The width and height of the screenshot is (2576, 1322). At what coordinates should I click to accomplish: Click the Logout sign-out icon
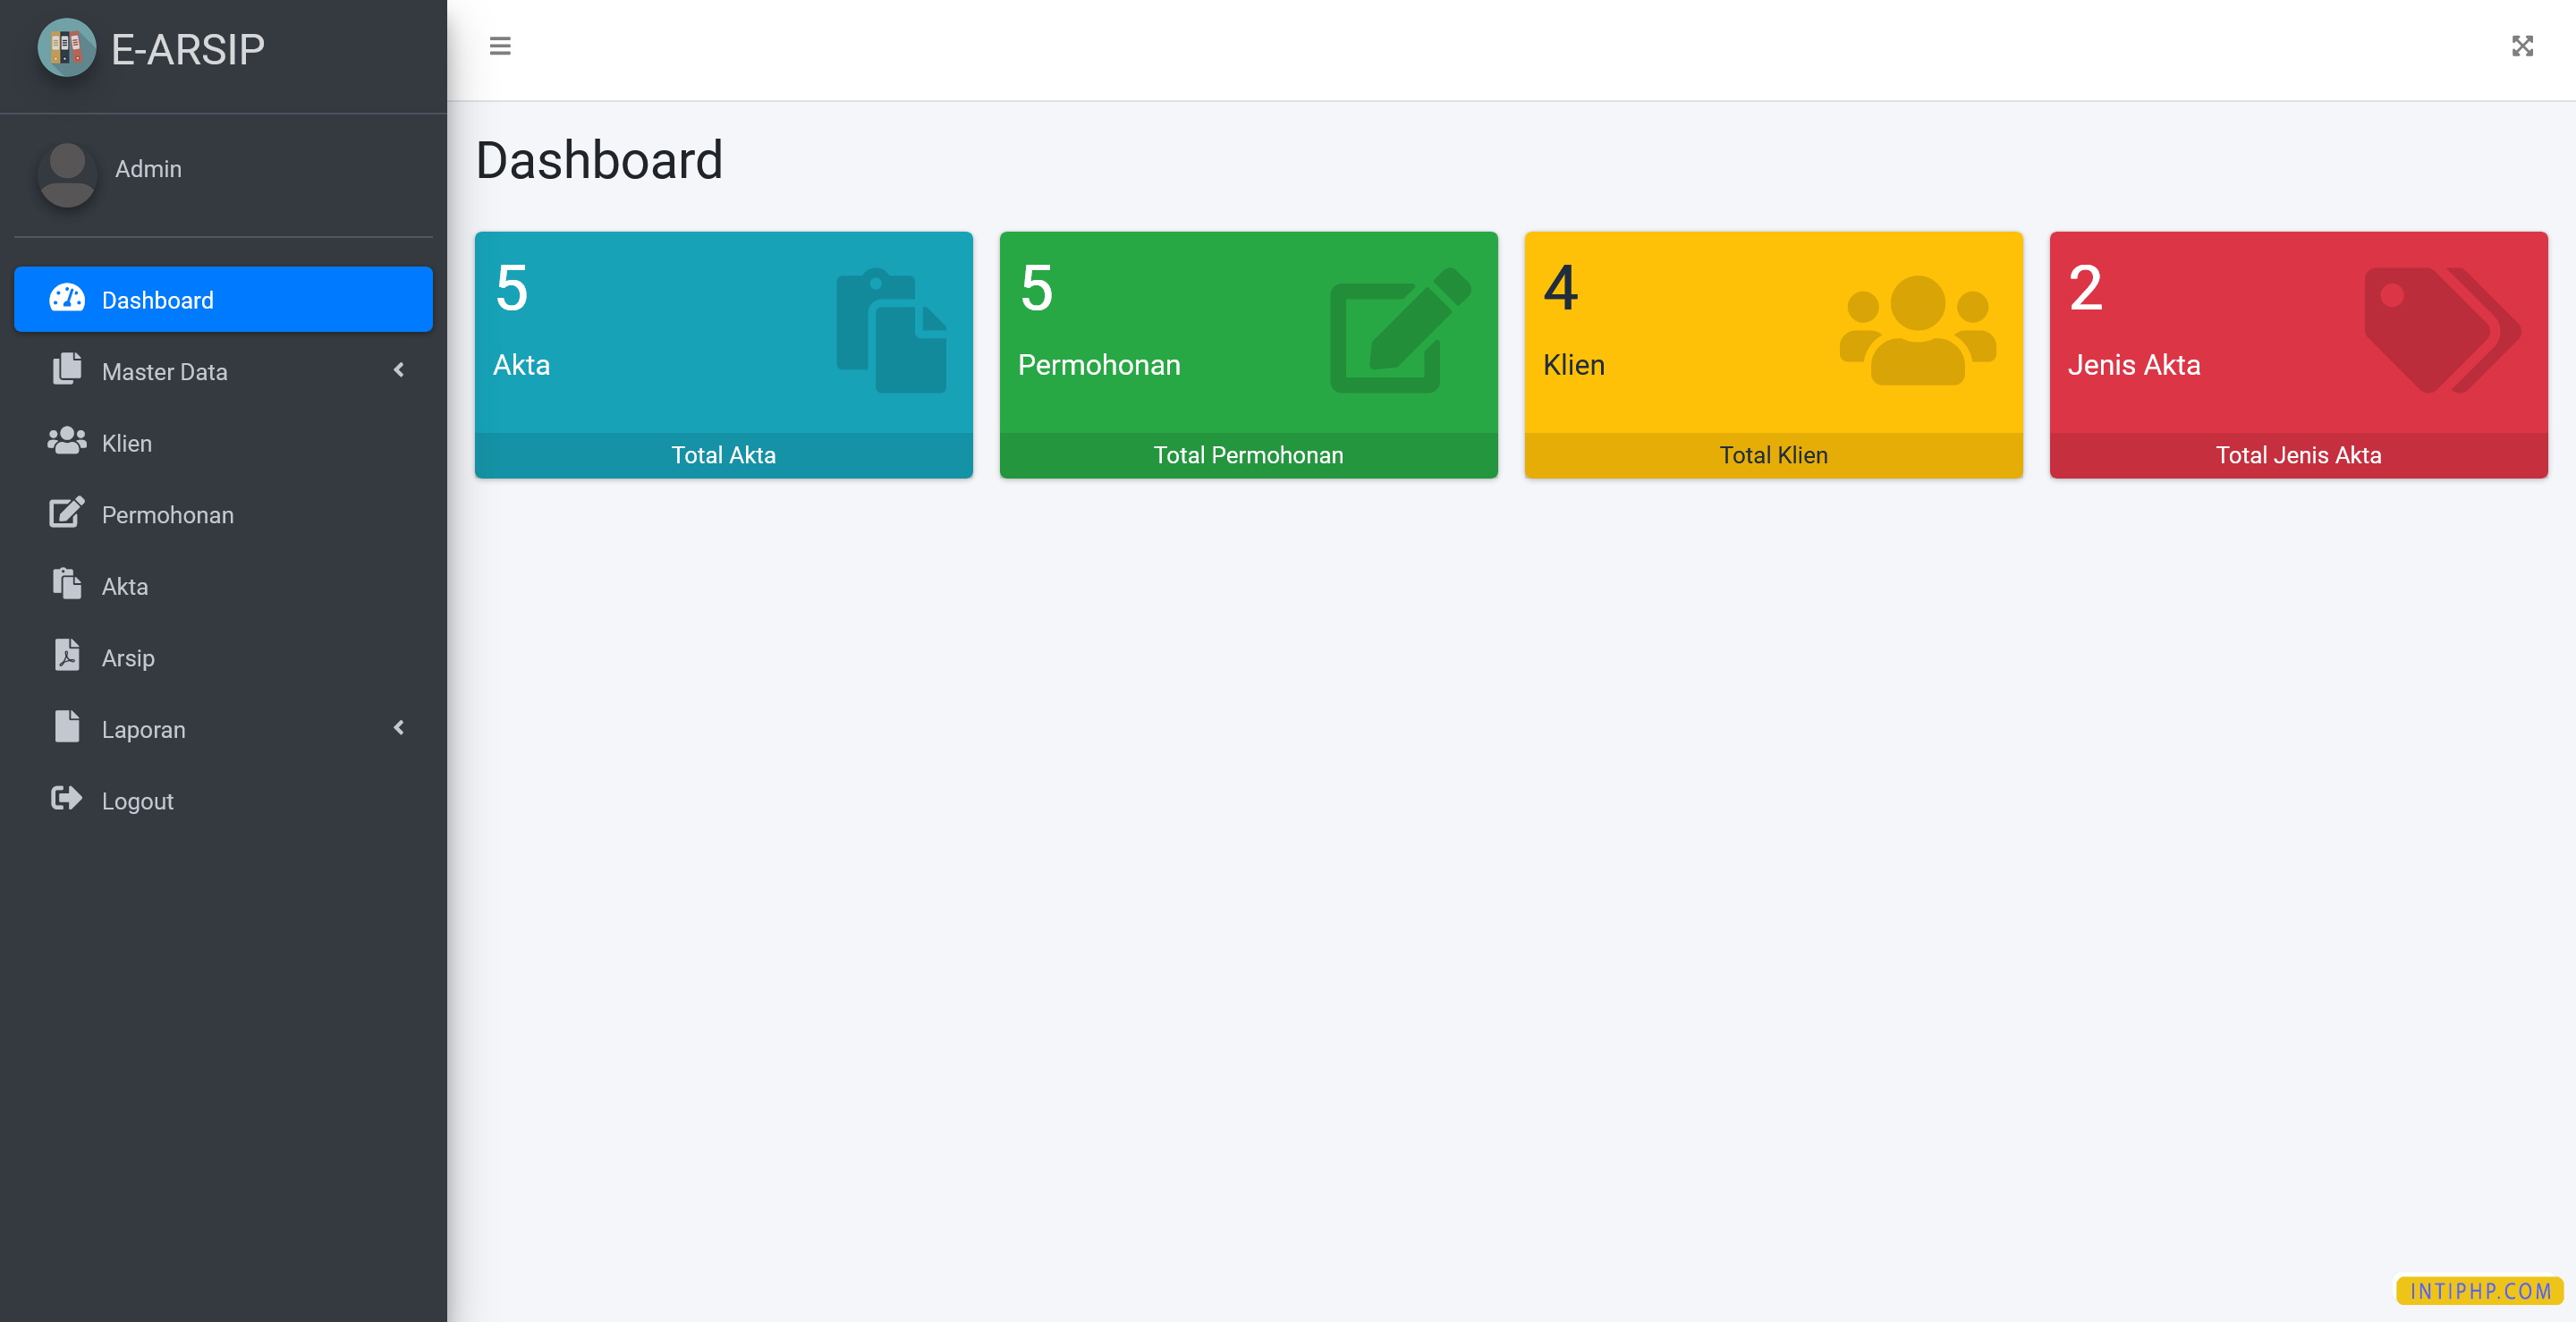coord(67,799)
